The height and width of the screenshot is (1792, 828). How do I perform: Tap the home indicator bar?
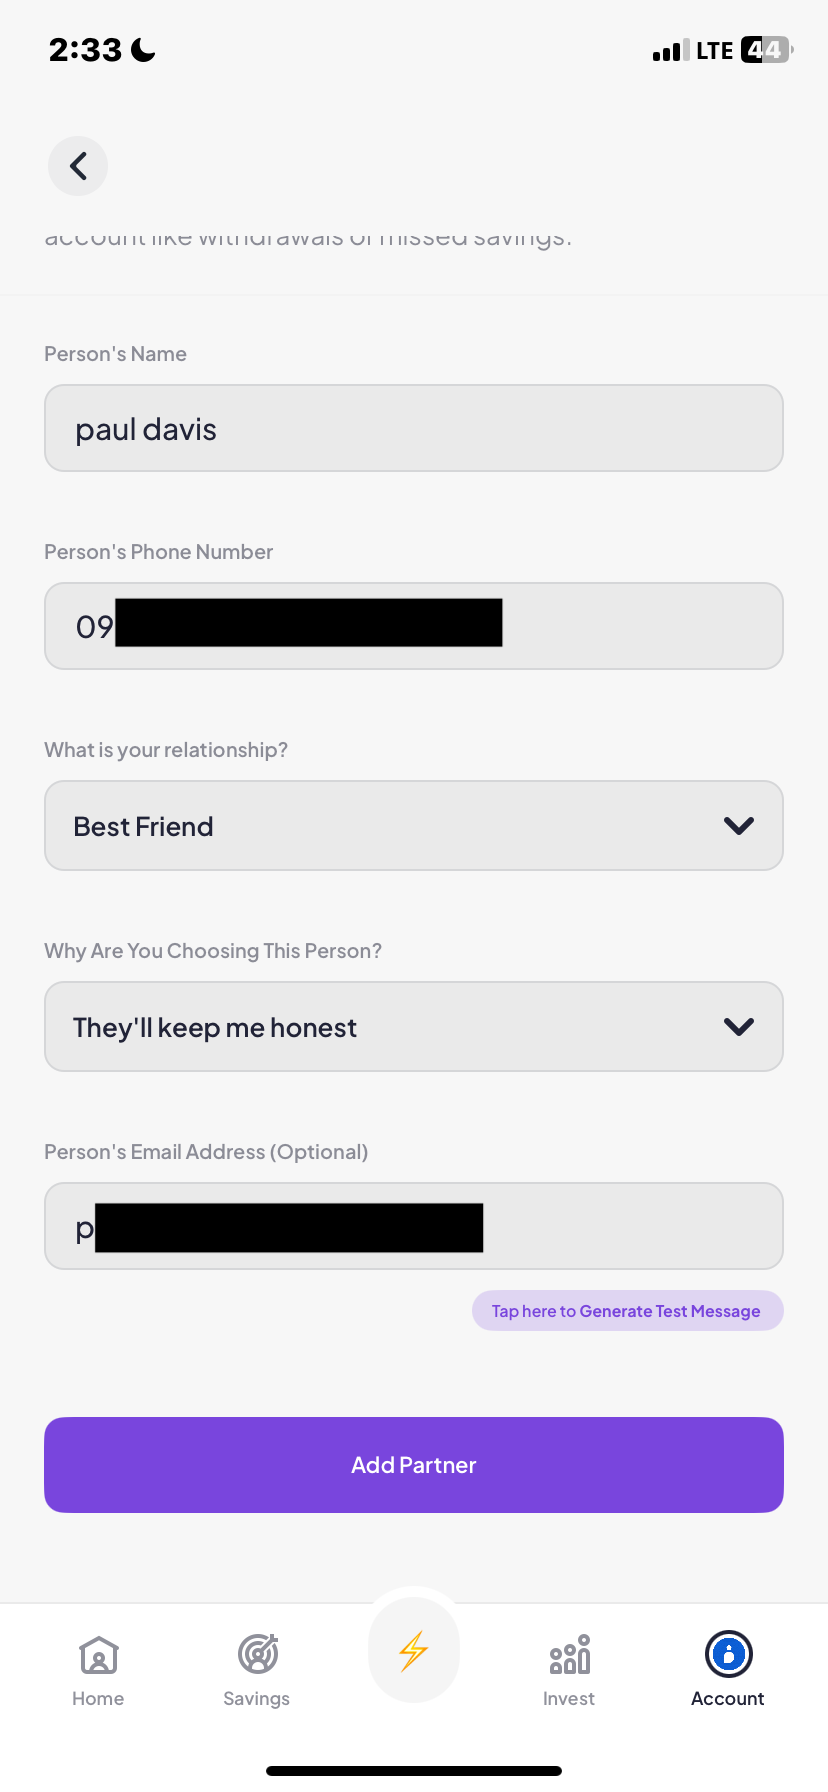[414, 1771]
